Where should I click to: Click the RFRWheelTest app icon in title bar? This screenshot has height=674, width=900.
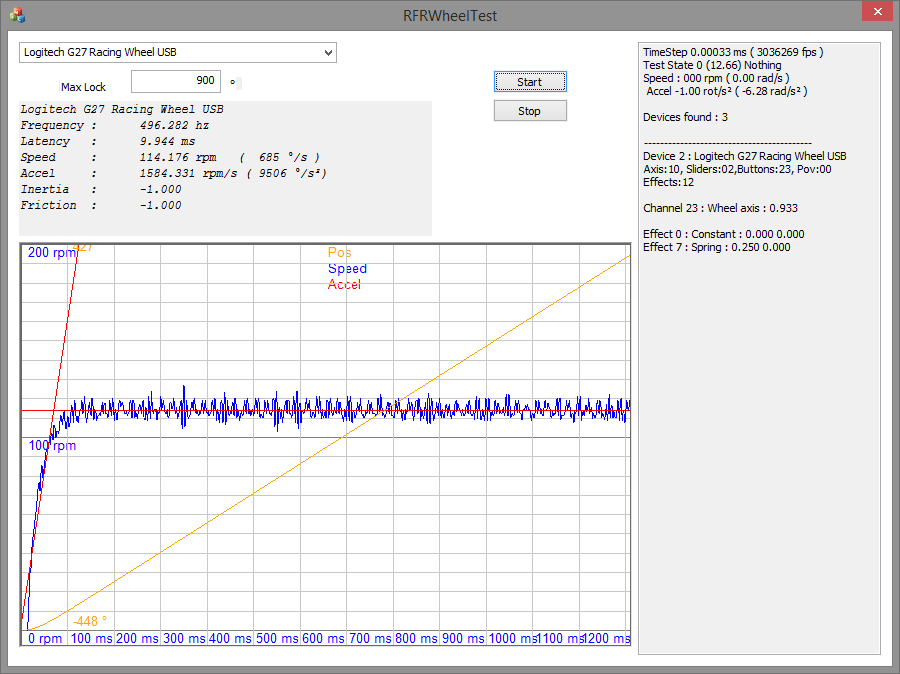(x=17, y=15)
